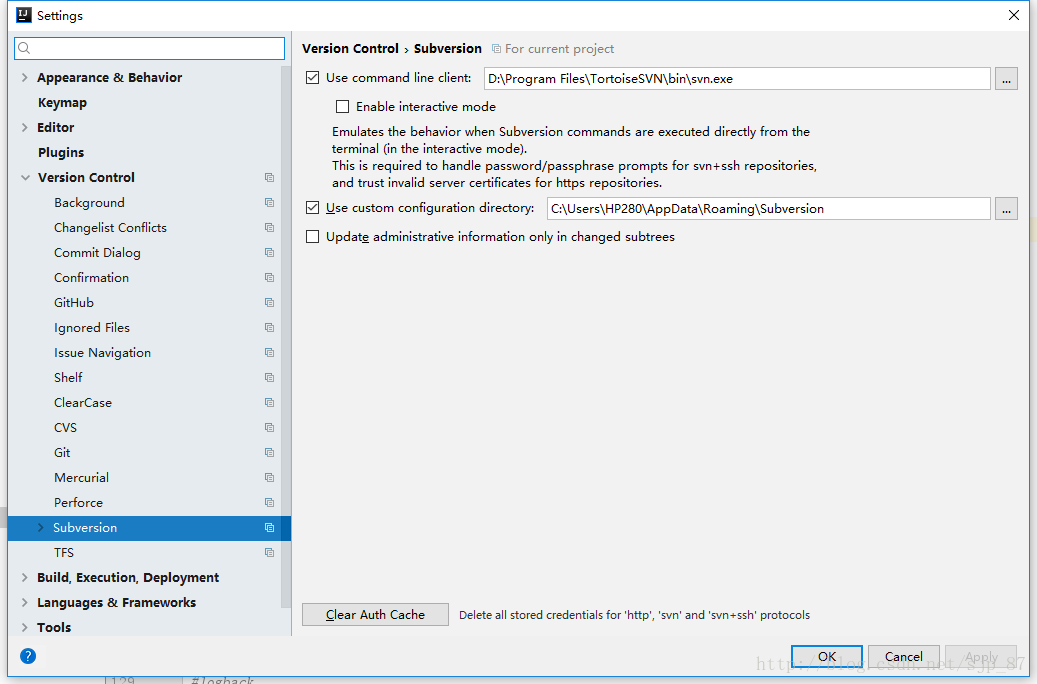The width and height of the screenshot is (1037, 684).
Task: Check 'Update administrative information only in changed subtrees'
Action: tap(312, 236)
